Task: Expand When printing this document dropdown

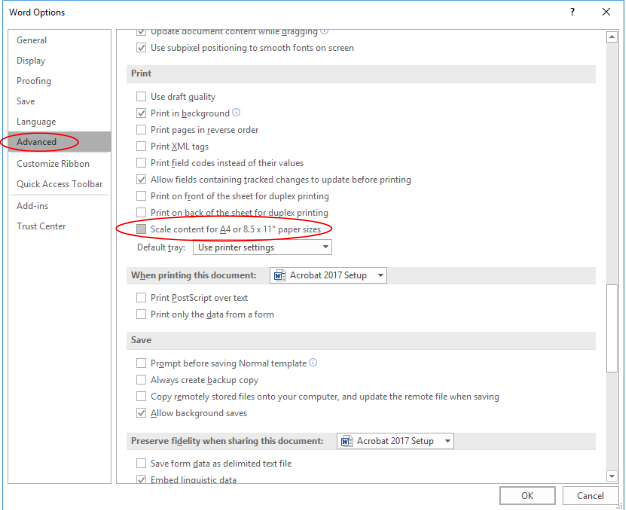Action: pyautogui.click(x=381, y=275)
